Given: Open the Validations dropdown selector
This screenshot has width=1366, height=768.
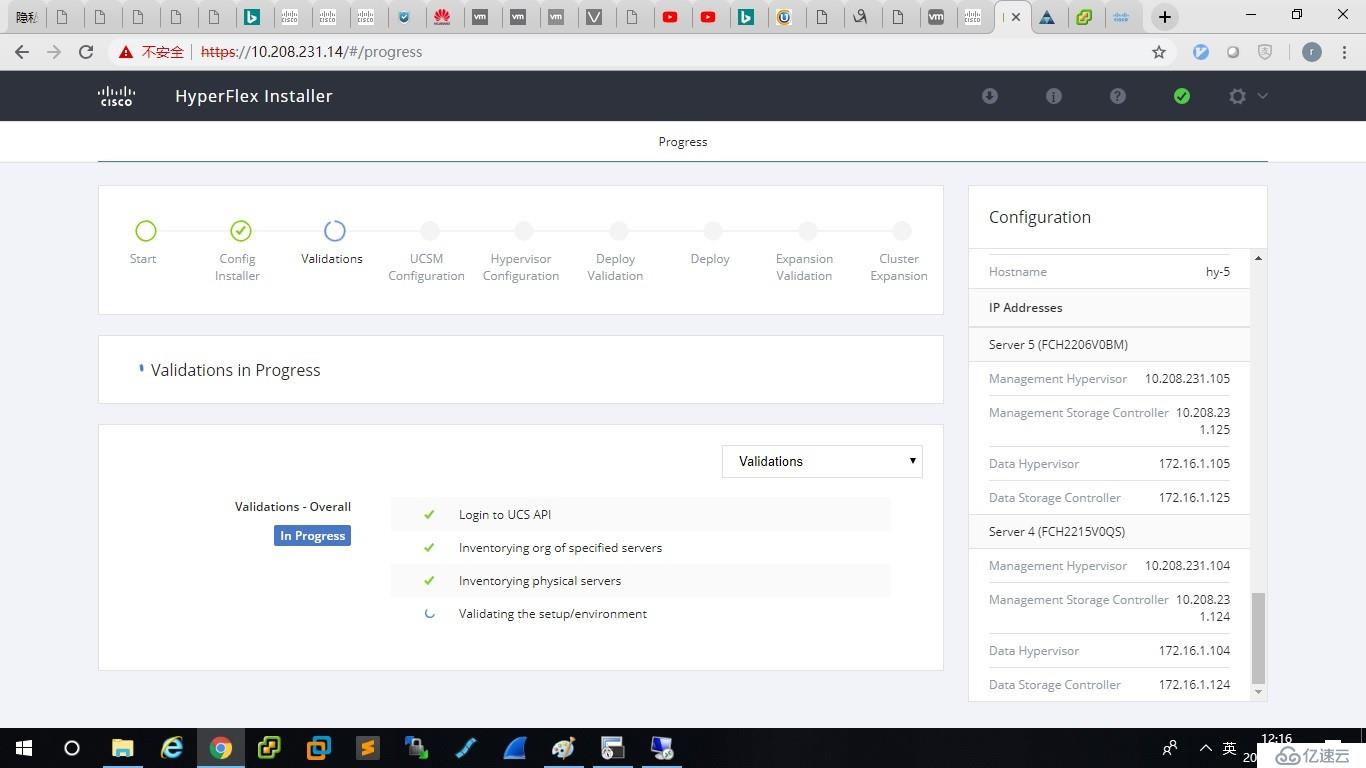Looking at the screenshot, I should tap(822, 461).
